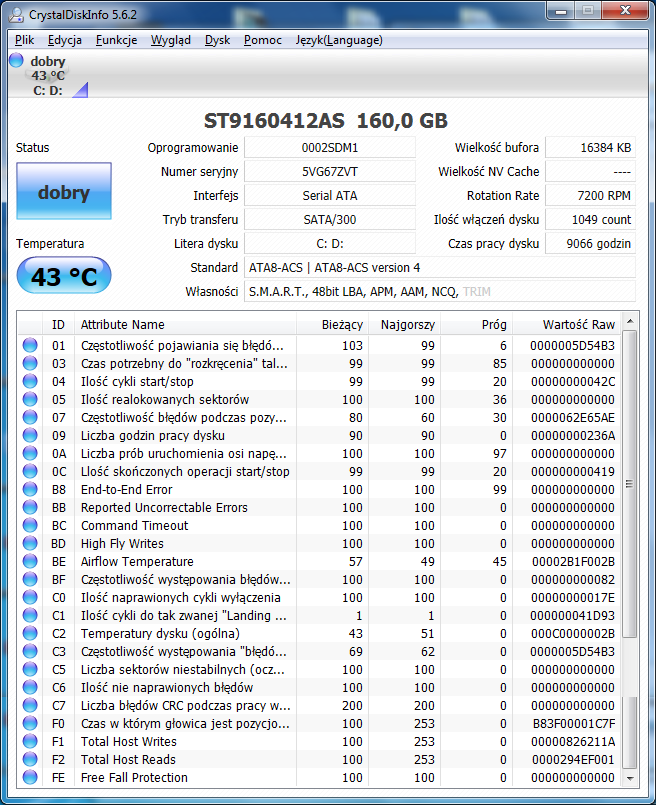656x805 pixels.
Task: Select 'Ilość nie naprawionych błędów' attribute name
Action: coord(167,687)
